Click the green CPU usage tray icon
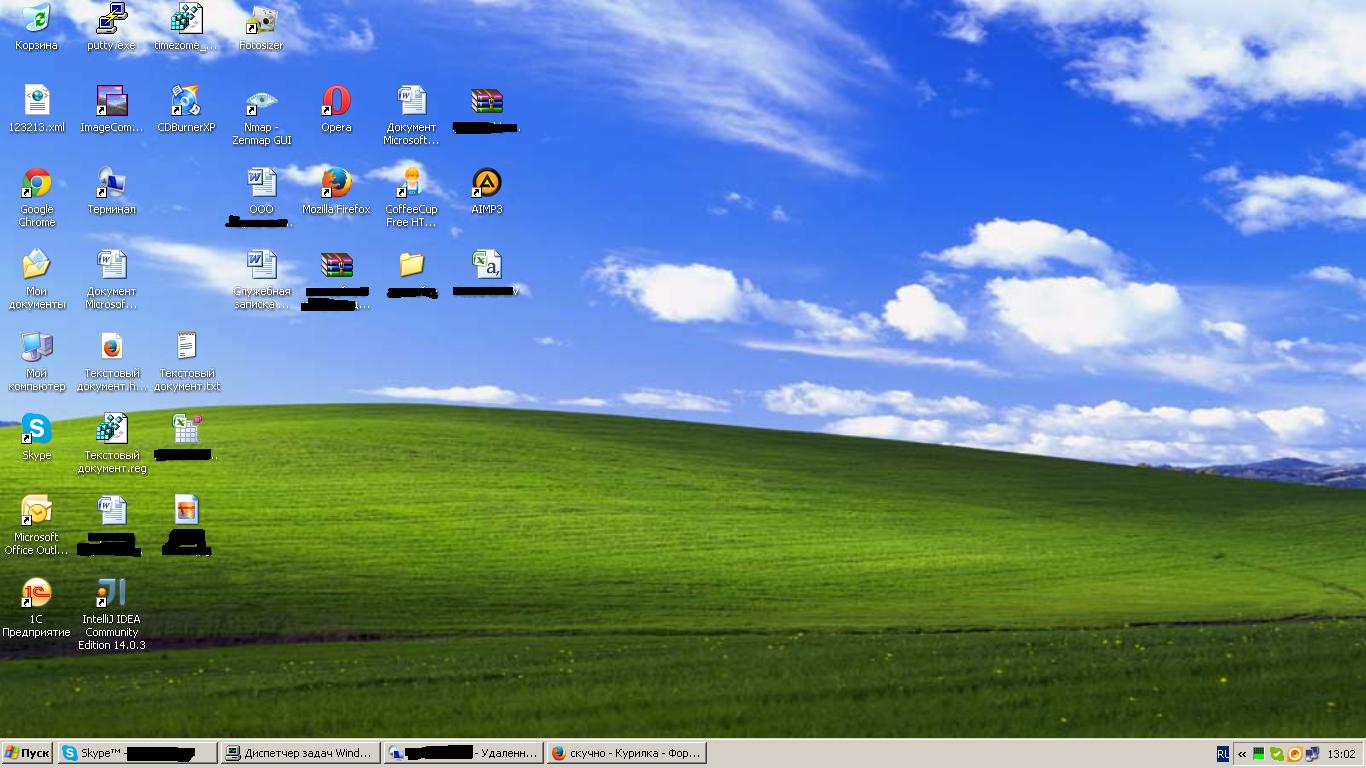Screen dimensions: 1366x768 (1259, 754)
